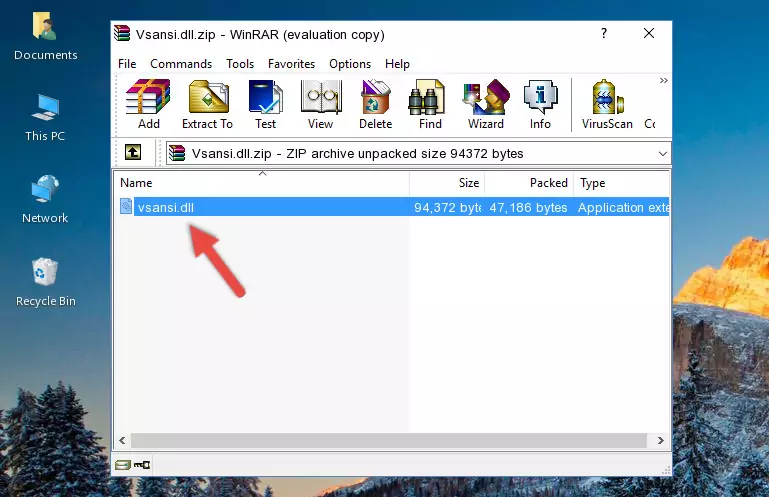The image size is (769, 497).
Task: Select the This PC desktop icon
Action: [45, 118]
